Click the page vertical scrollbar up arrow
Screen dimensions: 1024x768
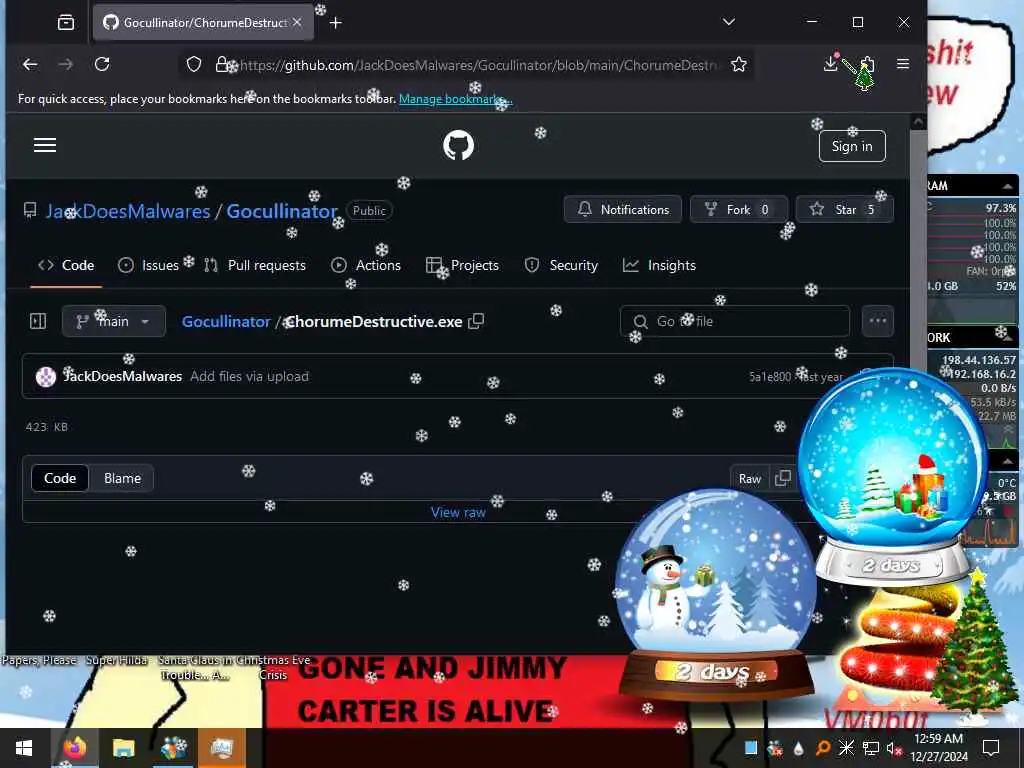click(x=918, y=122)
